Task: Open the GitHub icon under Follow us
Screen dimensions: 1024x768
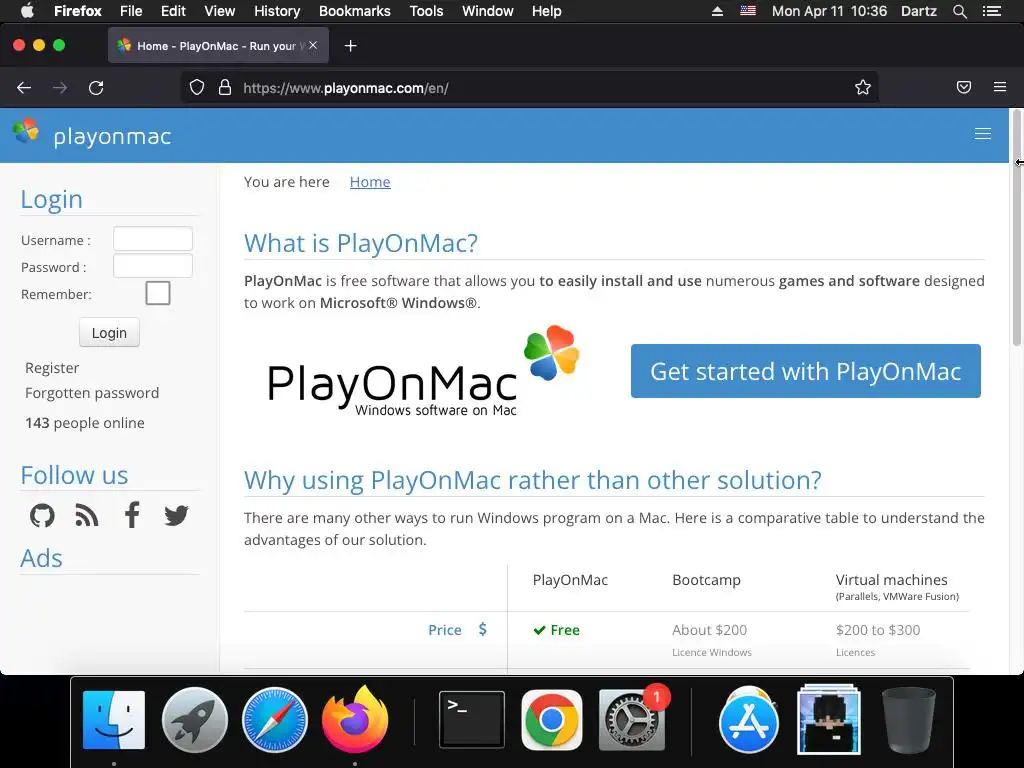Action: [x=42, y=515]
